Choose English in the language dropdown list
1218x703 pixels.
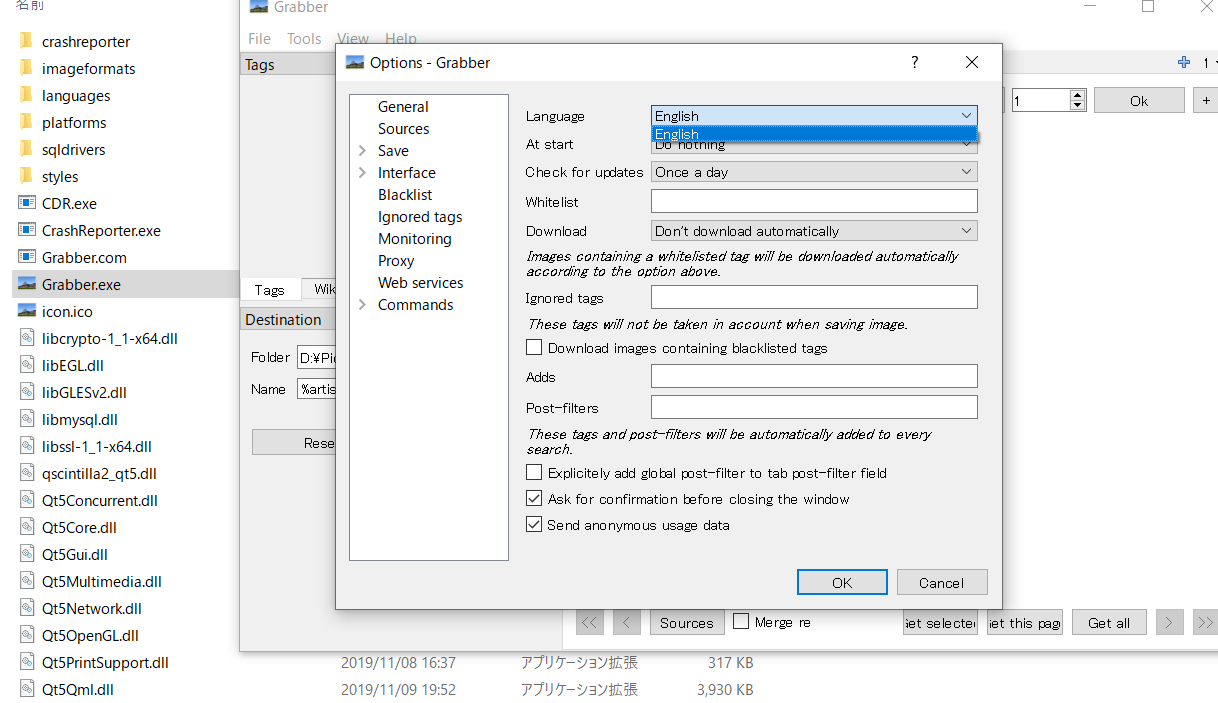click(x=814, y=134)
